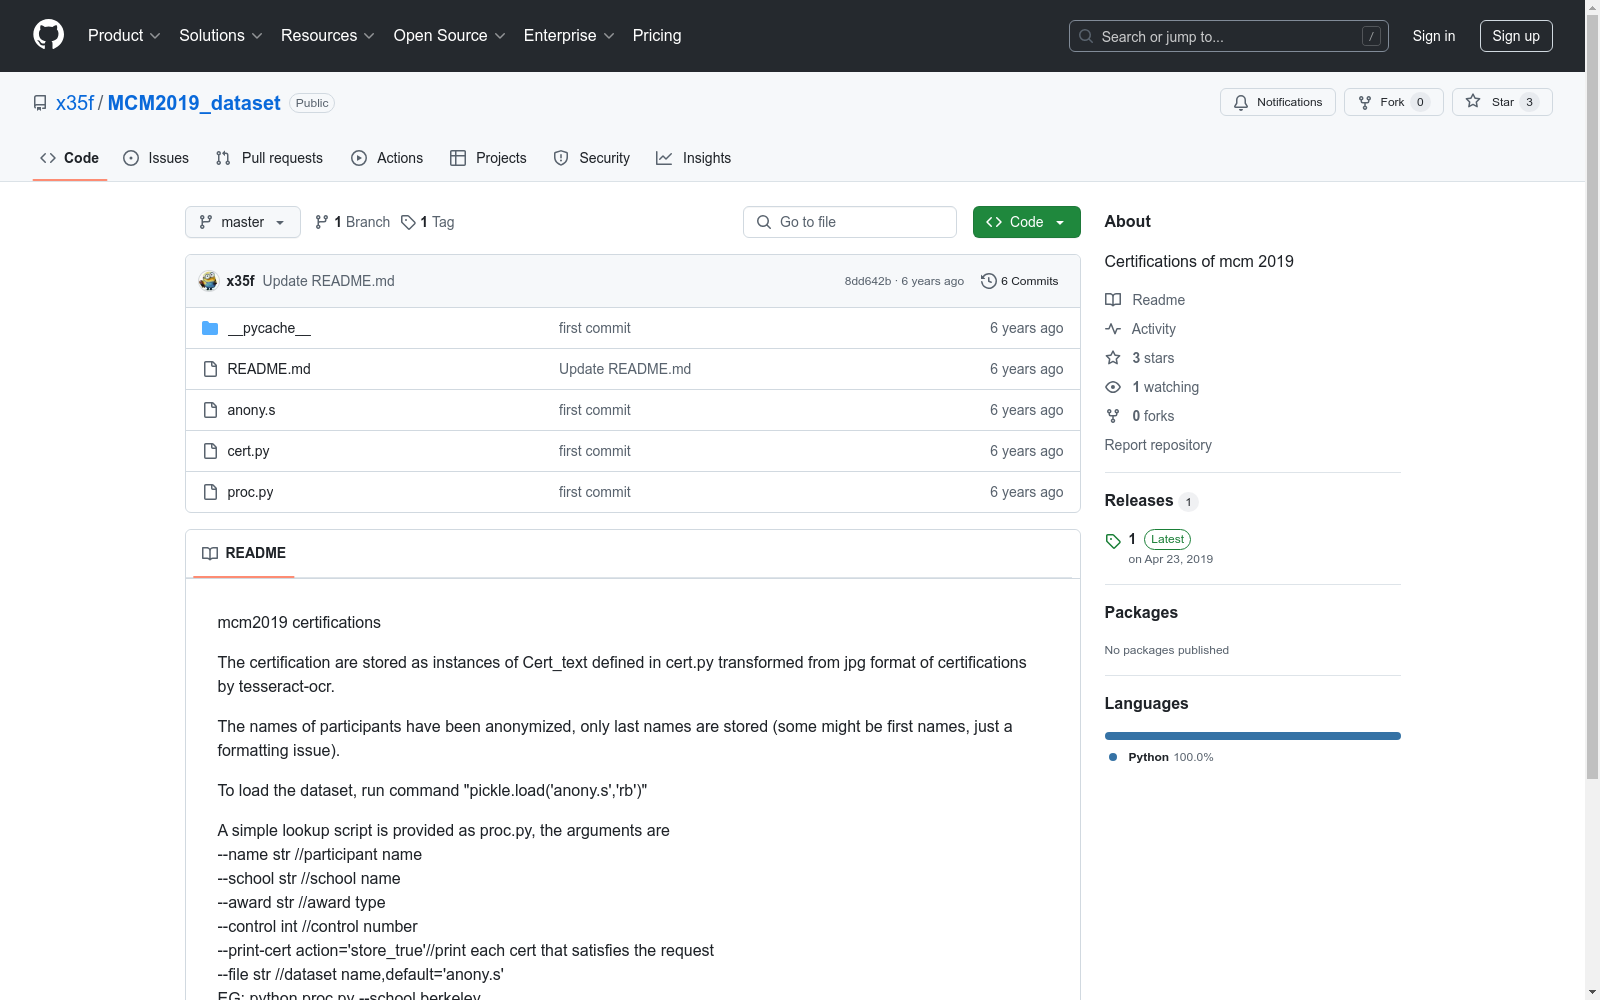The image size is (1600, 1000).
Task: Click the x35f user avatar
Action: click(208, 281)
